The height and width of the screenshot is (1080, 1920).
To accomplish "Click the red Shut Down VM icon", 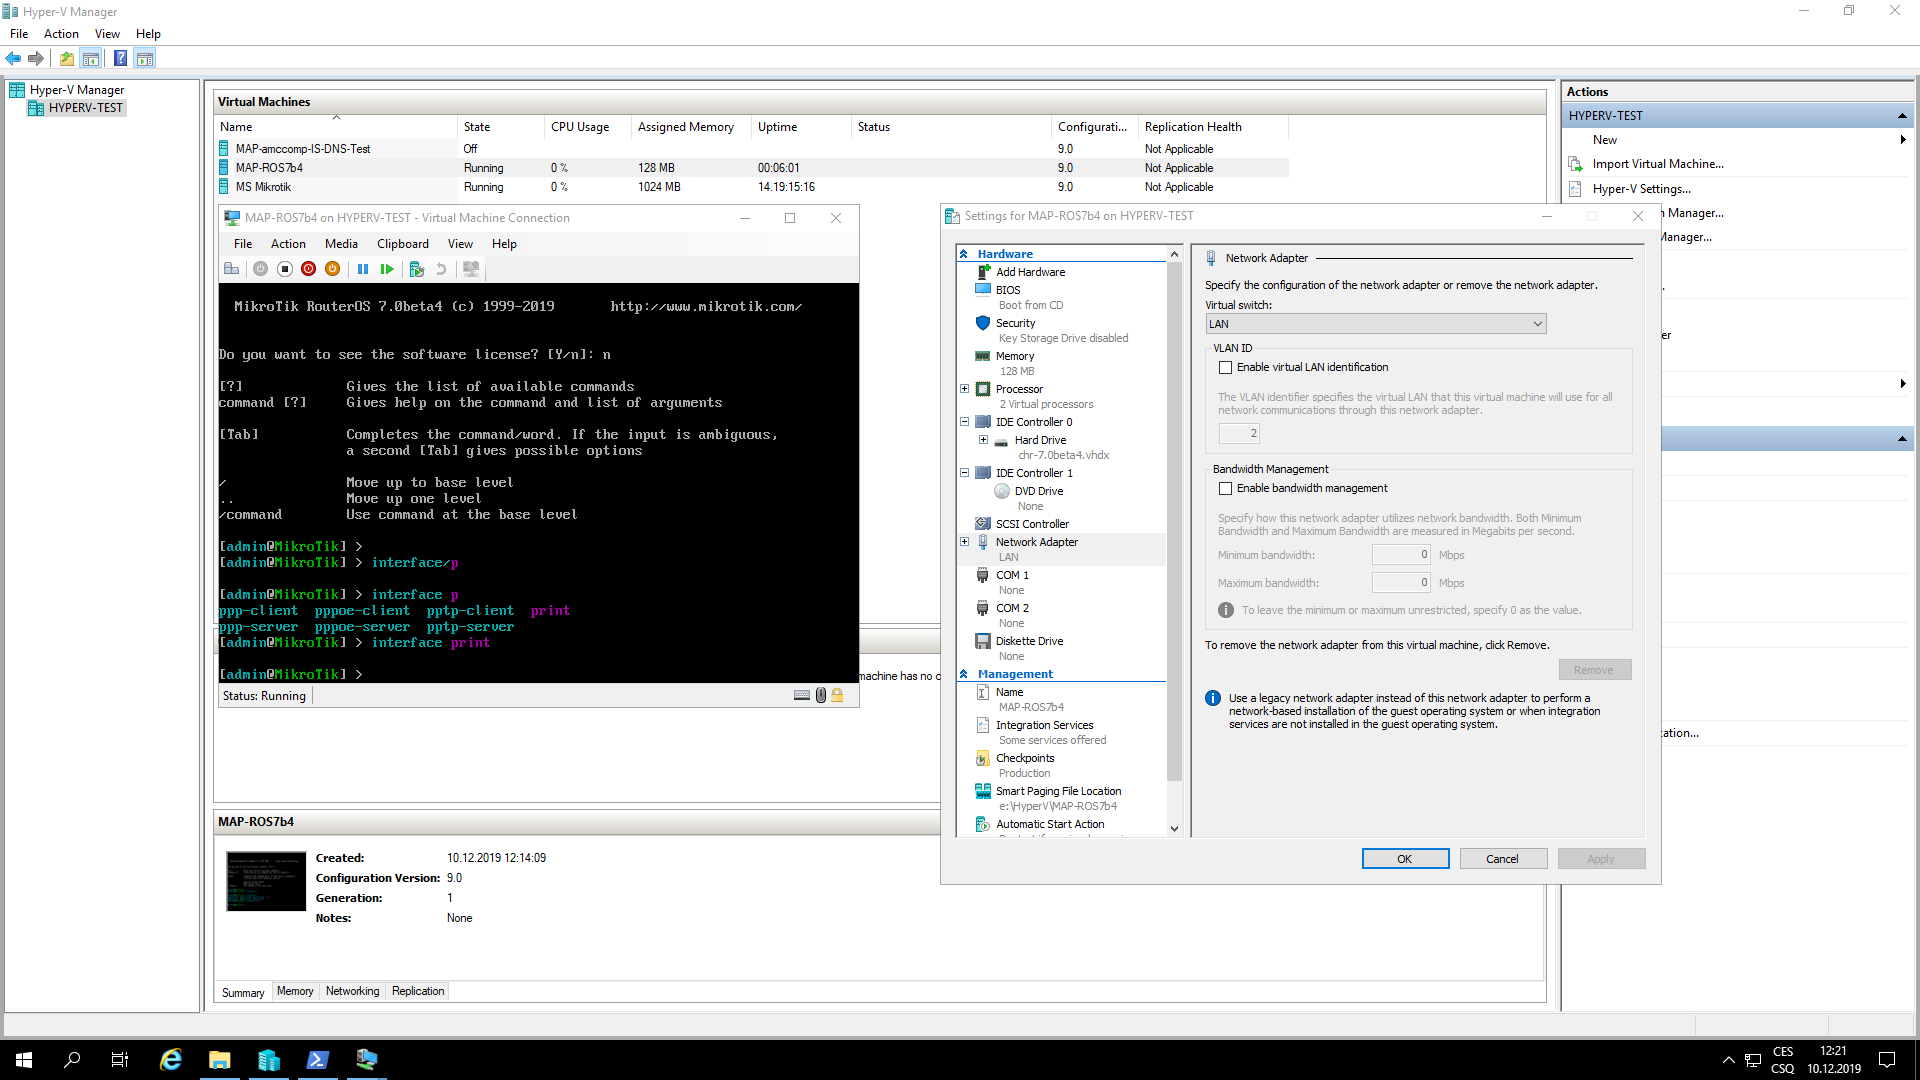I will coord(308,269).
